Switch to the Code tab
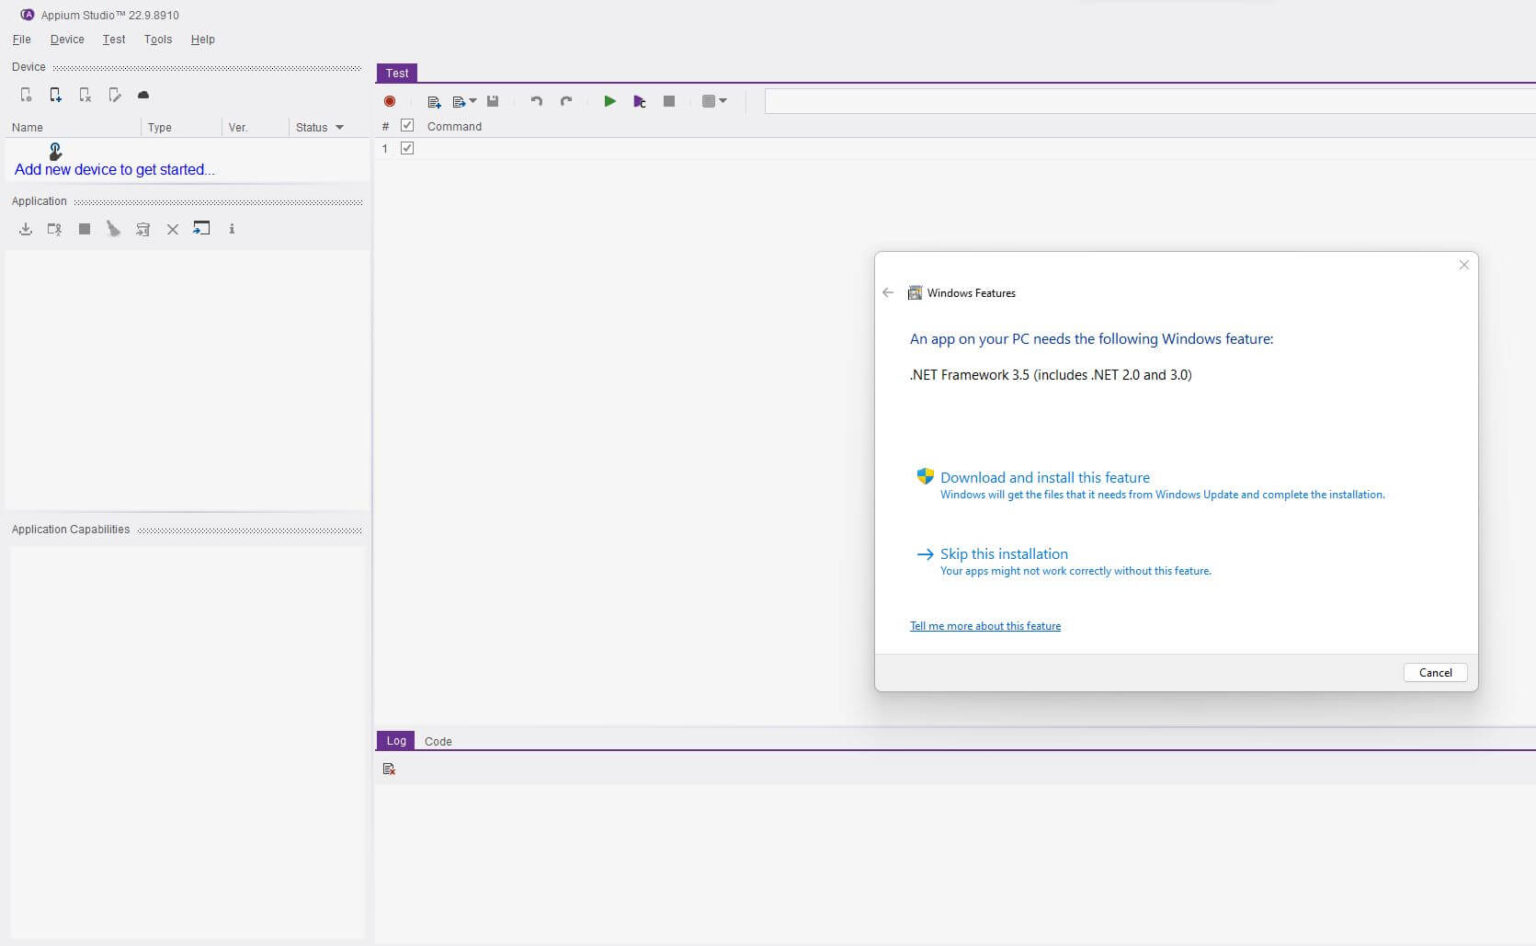Viewport: 1536px width, 946px height. [x=438, y=741]
